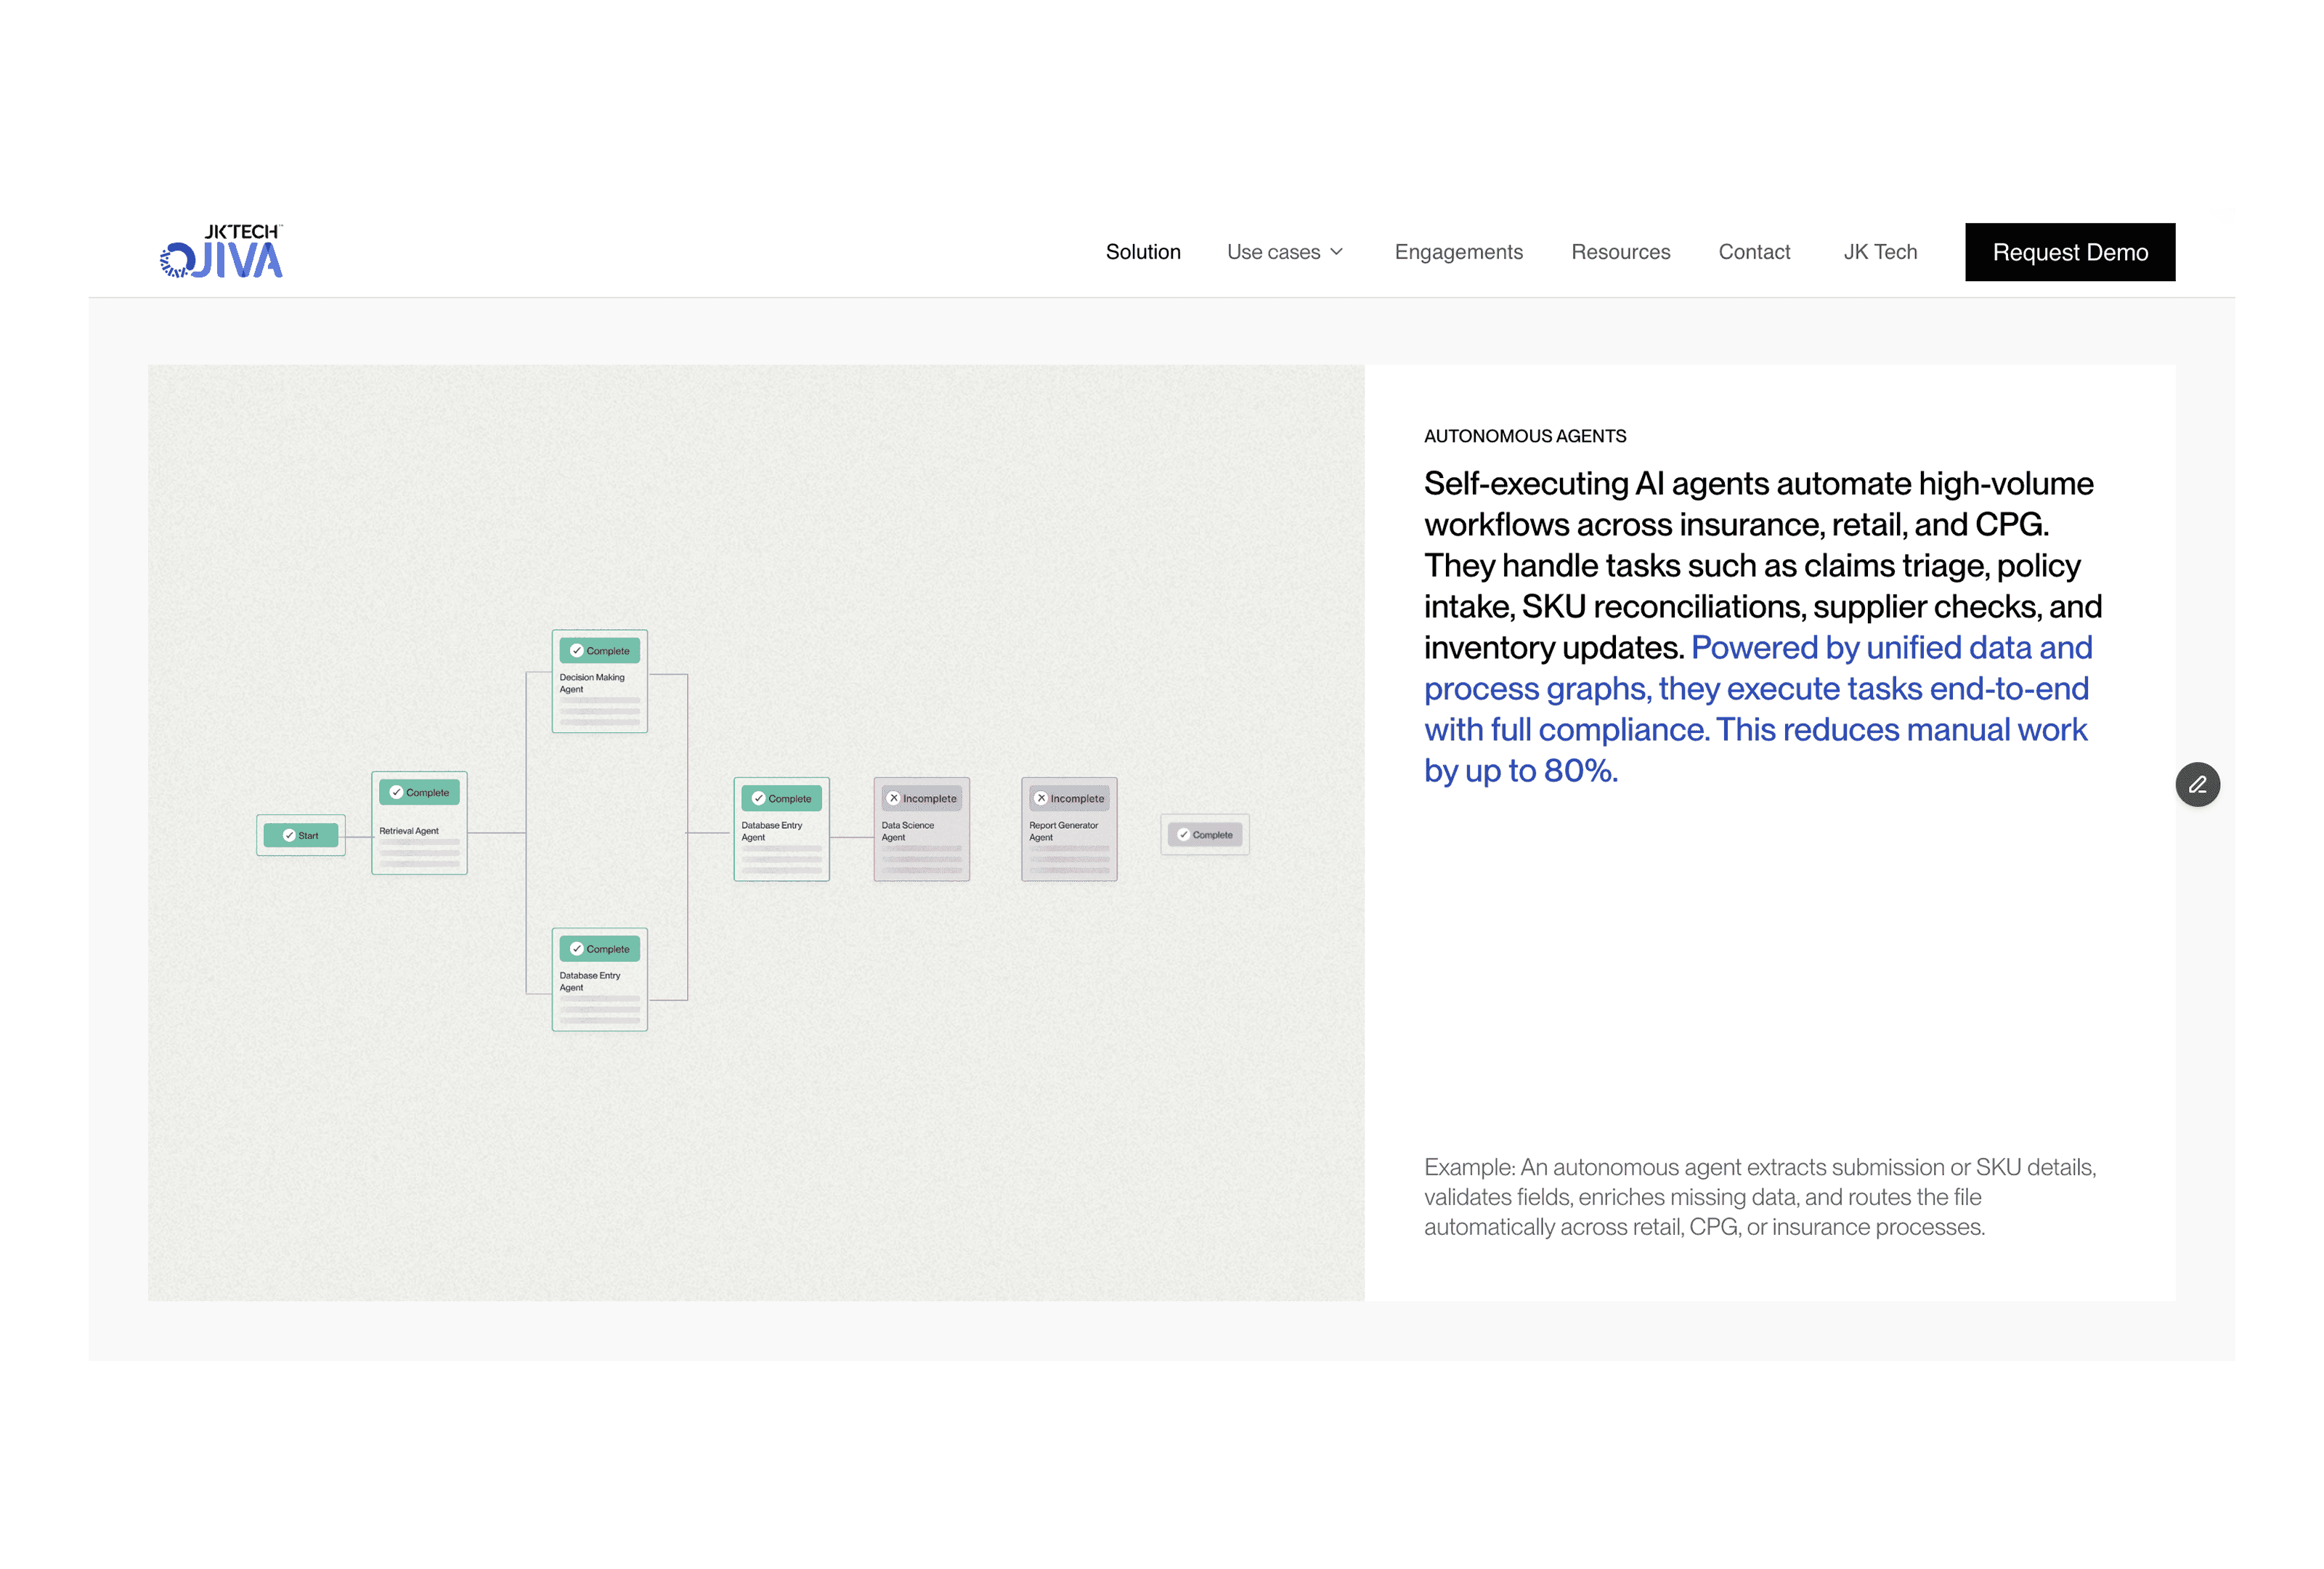Viewport: 2324px width, 1569px height.
Task: Click Incomplete badge on Data Science Agent
Action: pos(921,798)
